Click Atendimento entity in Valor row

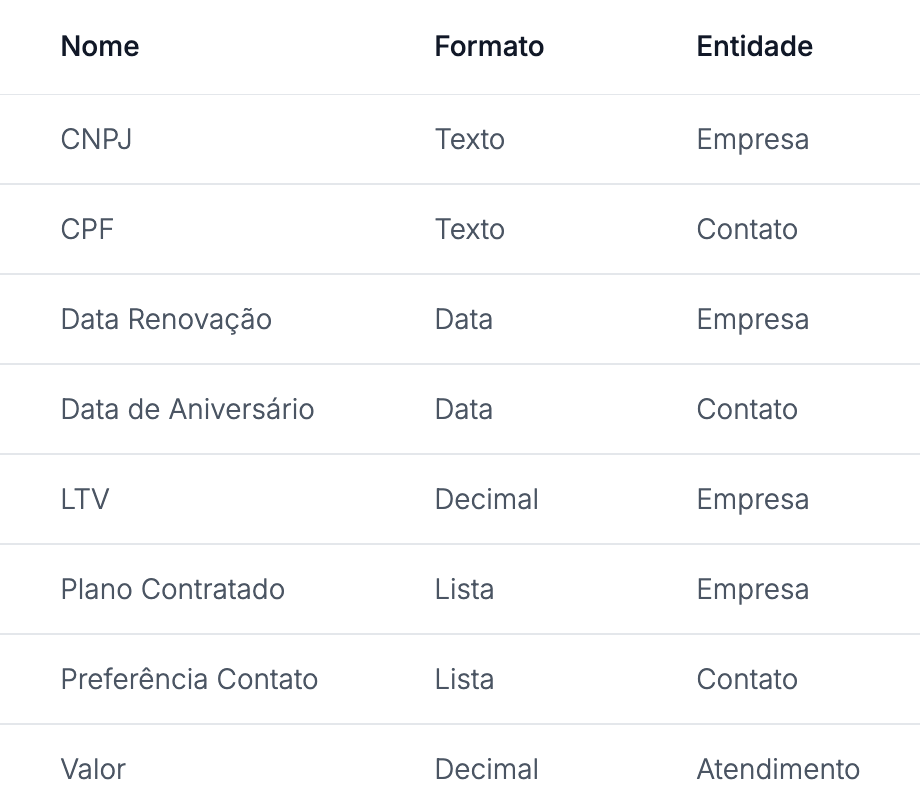[x=777, y=769]
